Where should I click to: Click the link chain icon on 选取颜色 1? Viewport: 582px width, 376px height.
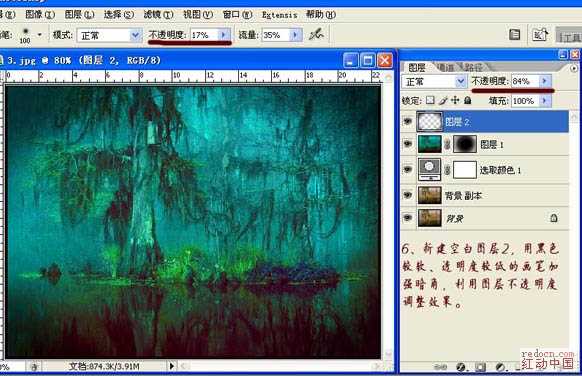click(x=447, y=170)
